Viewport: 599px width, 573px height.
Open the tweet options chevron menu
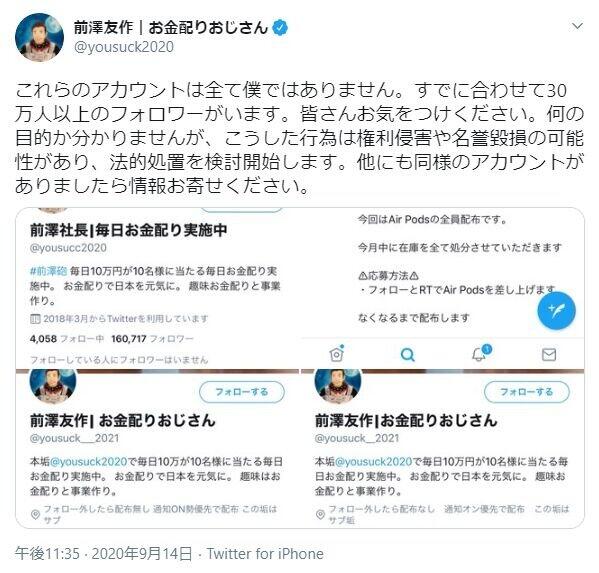pos(577,26)
